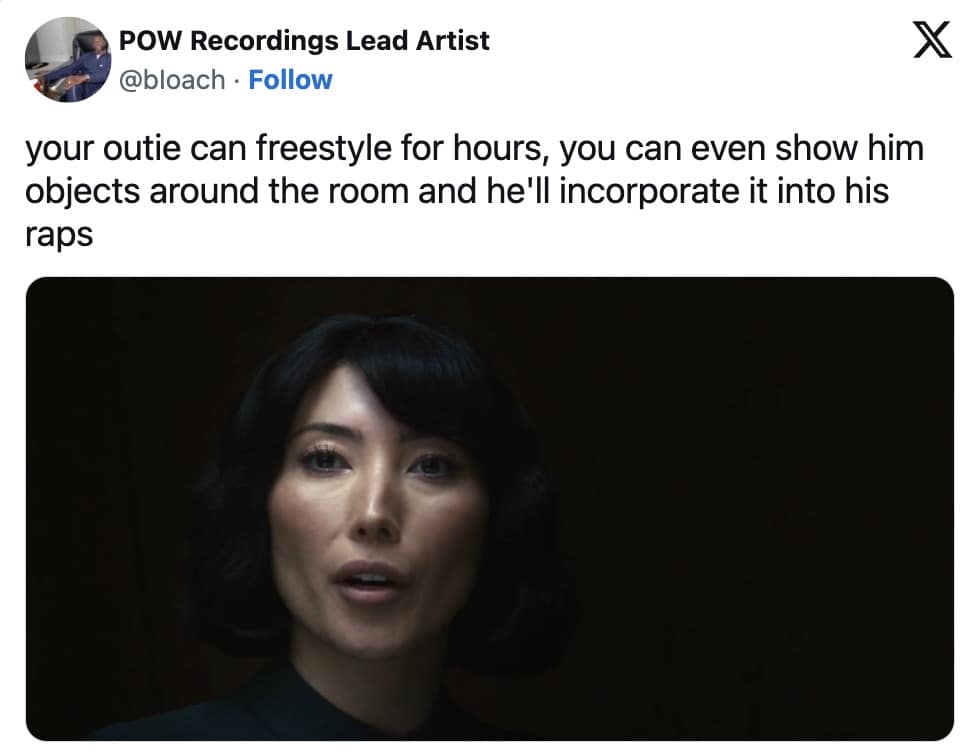Viewport: 974px width, 752px height.
Task: Follow the @bloach account
Action: (290, 79)
